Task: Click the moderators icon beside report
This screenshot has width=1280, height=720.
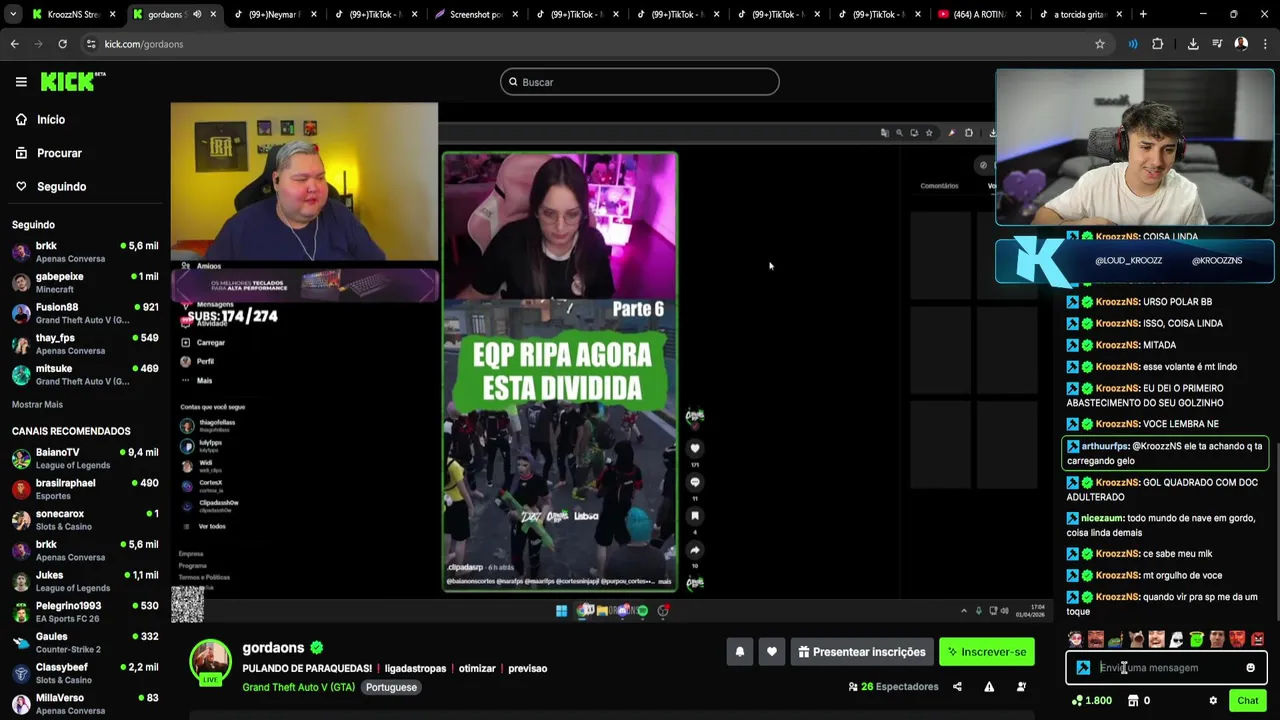Action: (1021, 687)
